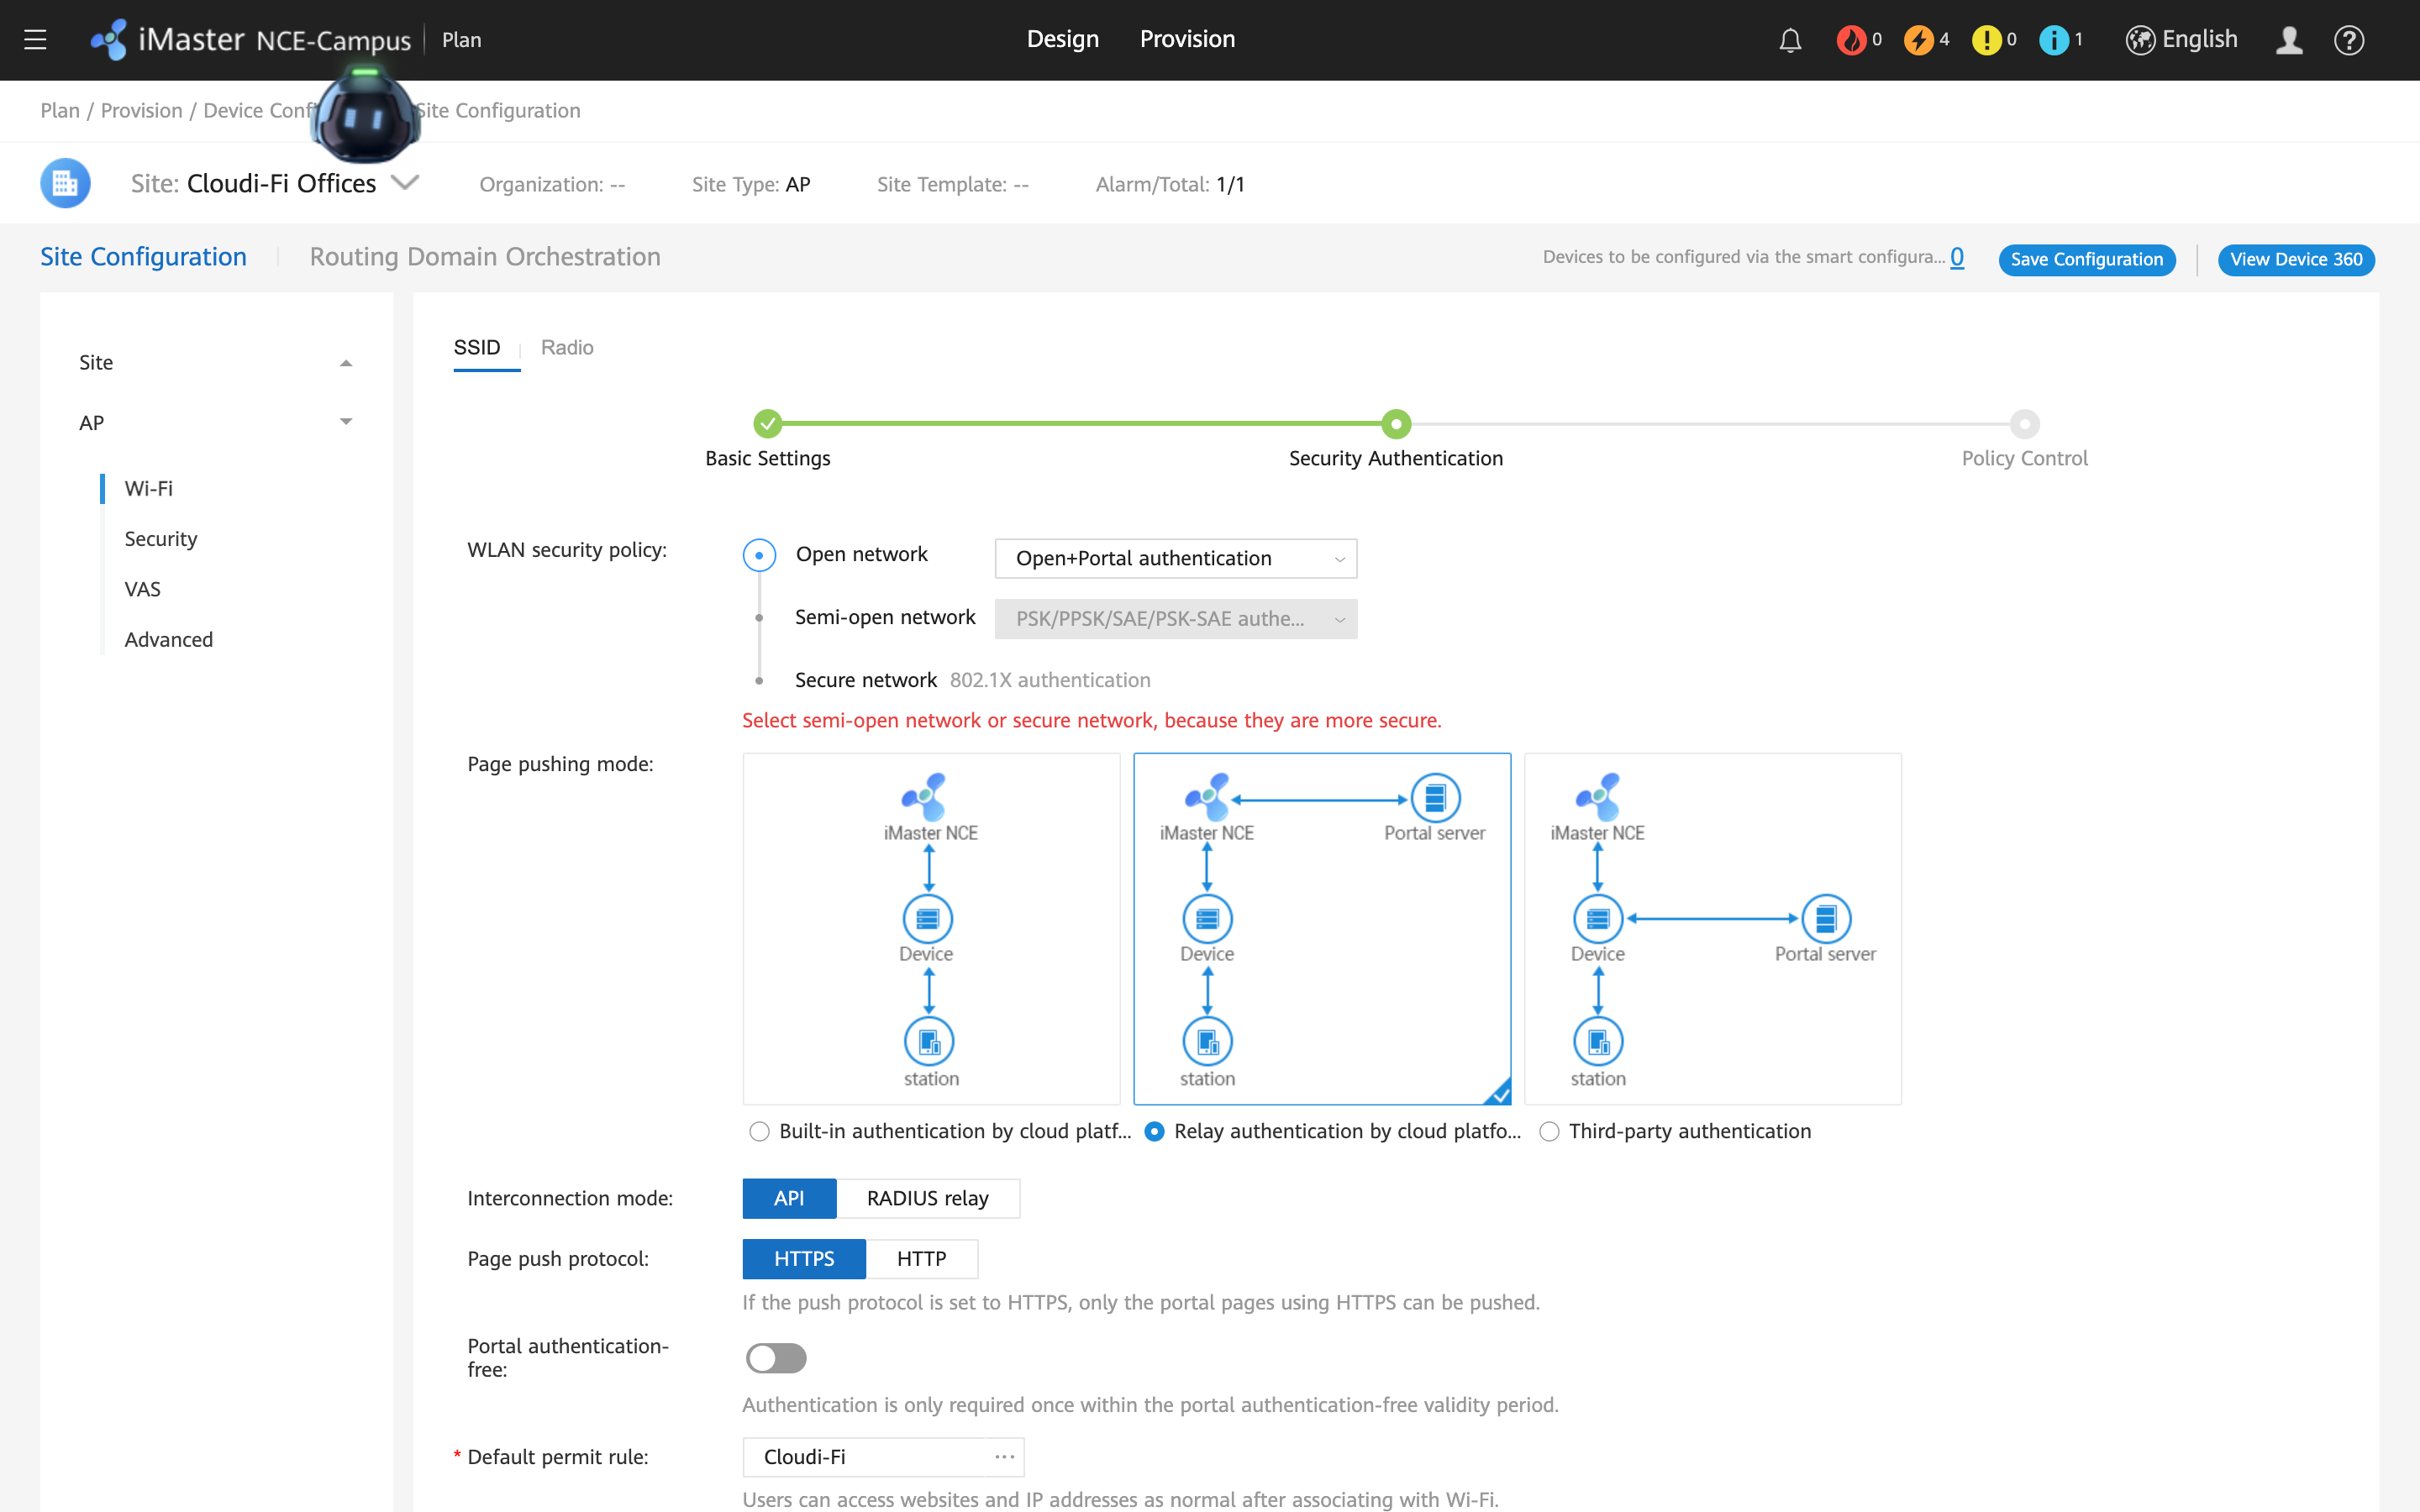2420x1512 pixels.
Task: Click Device icon in Built-in diagram
Action: (x=928, y=918)
